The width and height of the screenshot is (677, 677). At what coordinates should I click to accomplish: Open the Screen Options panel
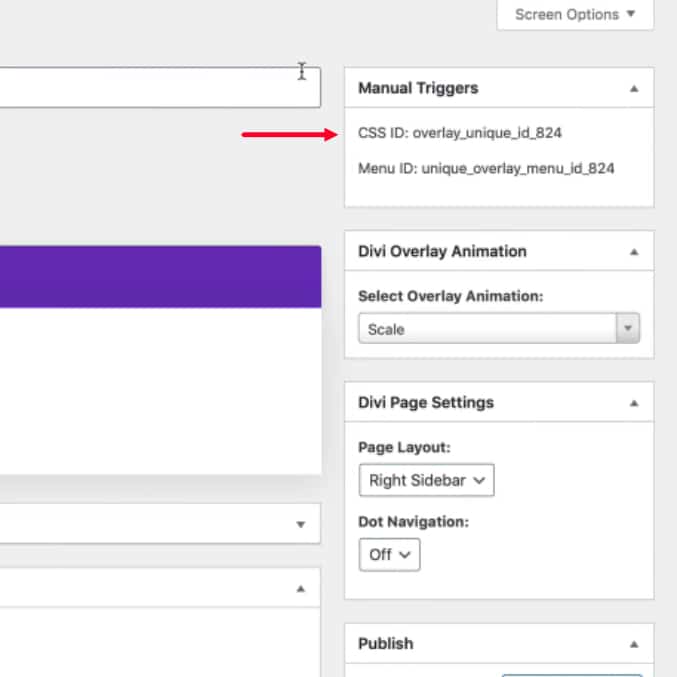coord(574,15)
